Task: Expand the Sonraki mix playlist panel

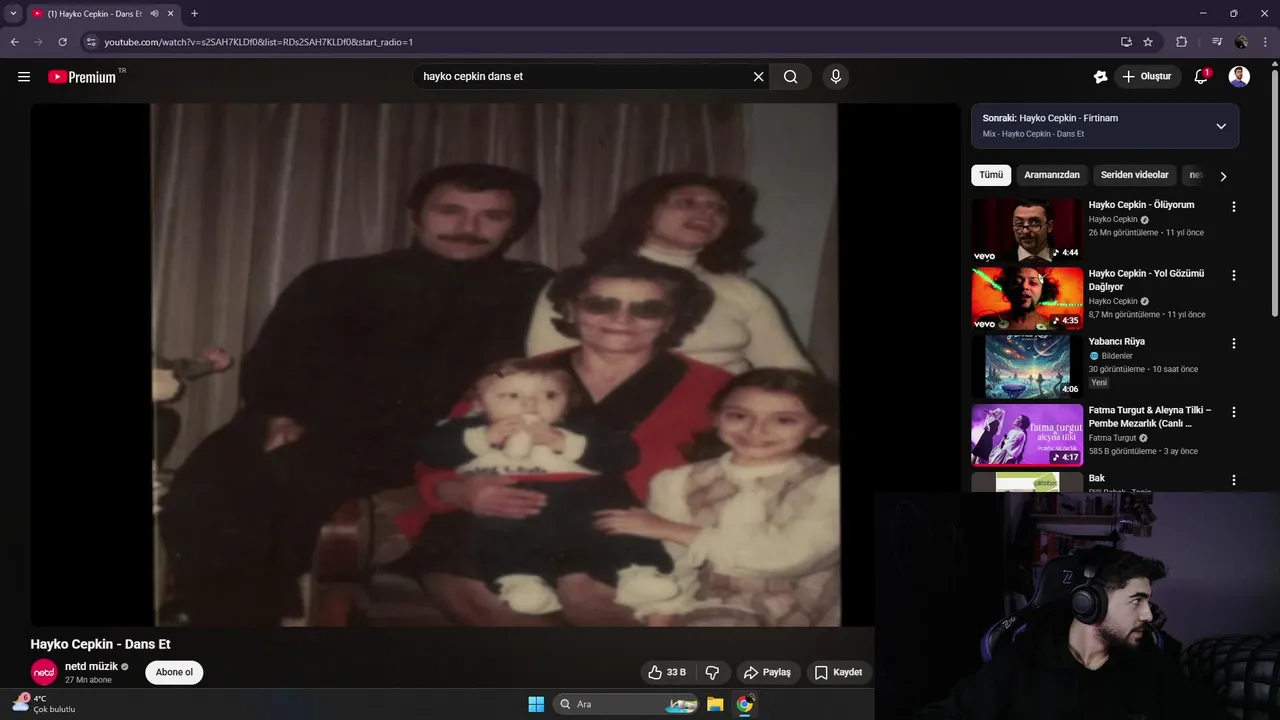Action: (1220, 126)
